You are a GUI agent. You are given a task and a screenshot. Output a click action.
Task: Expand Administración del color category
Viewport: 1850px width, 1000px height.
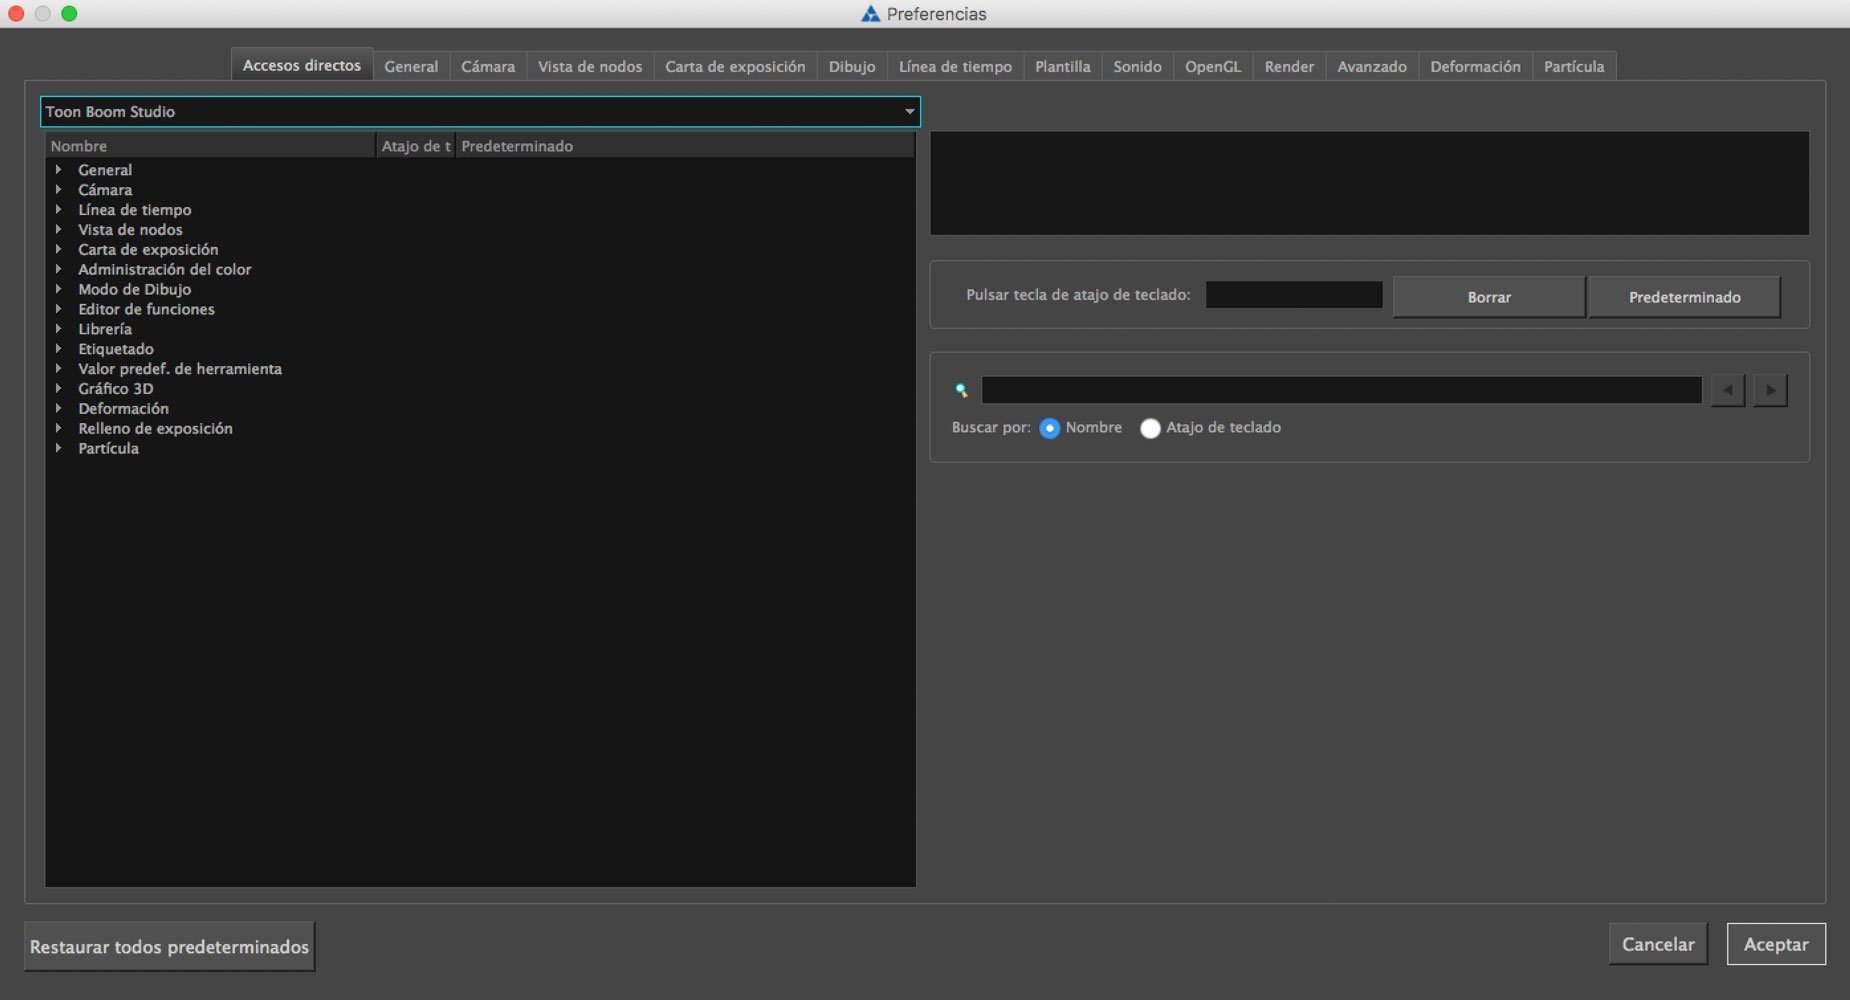[59, 269]
